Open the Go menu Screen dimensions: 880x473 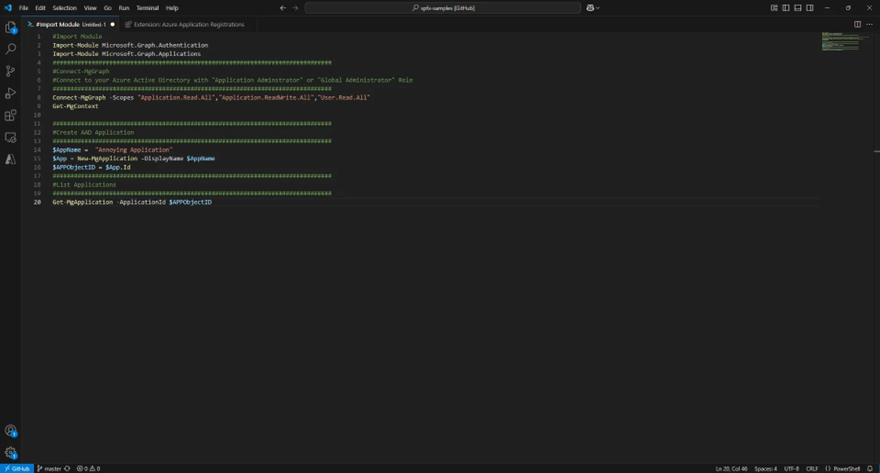(x=108, y=8)
